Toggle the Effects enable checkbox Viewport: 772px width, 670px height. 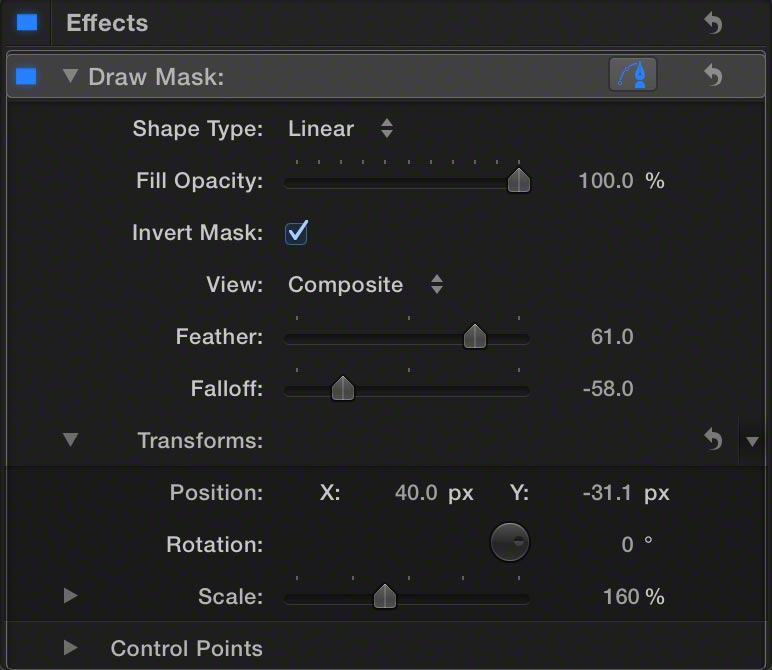[27, 22]
